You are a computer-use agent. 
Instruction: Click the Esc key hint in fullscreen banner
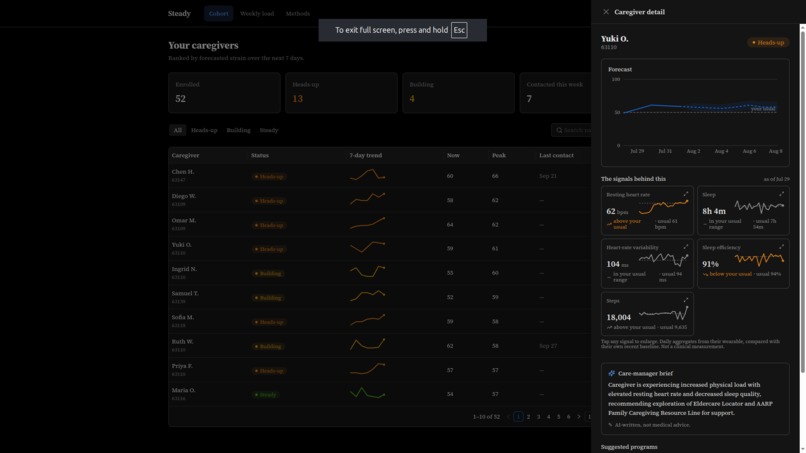(459, 30)
